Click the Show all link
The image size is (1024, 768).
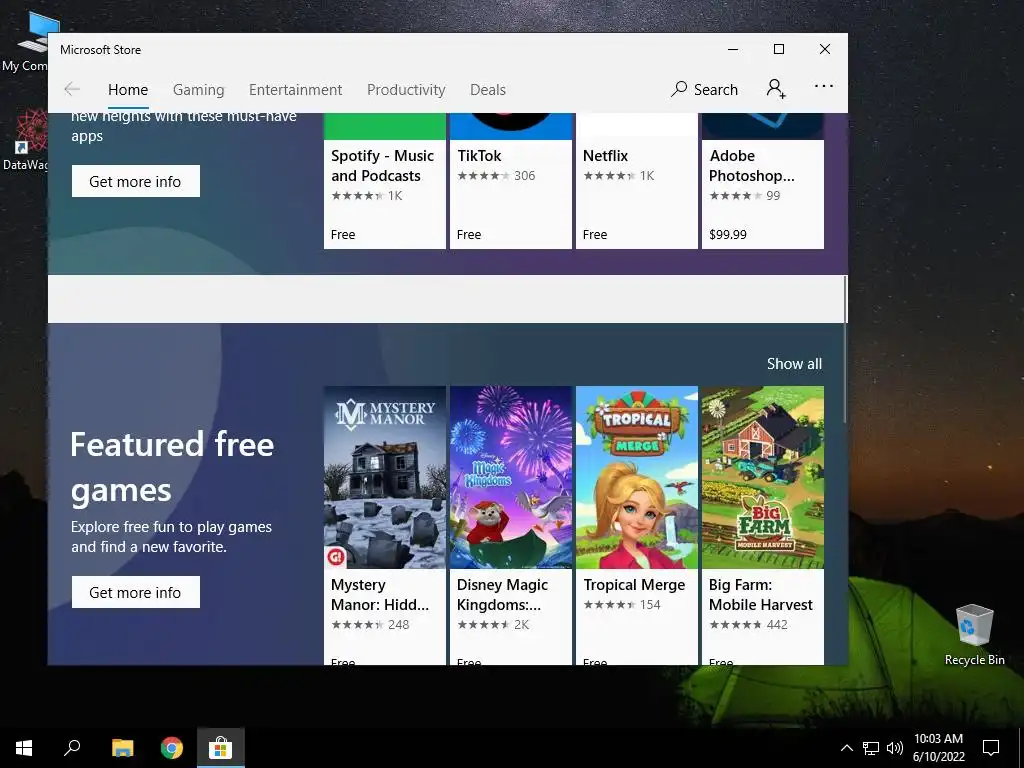(794, 364)
